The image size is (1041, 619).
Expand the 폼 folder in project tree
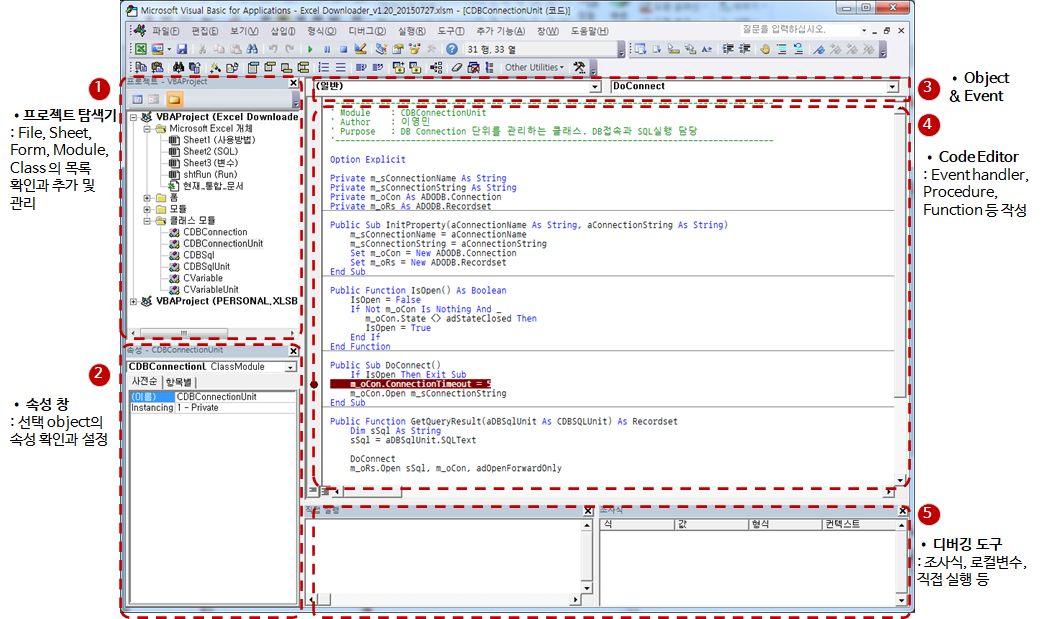pos(147,198)
